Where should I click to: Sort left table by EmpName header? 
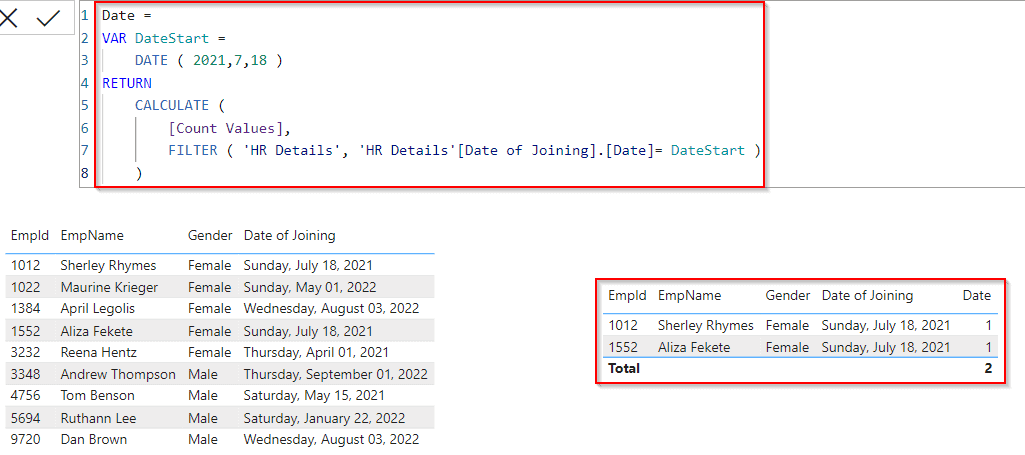click(92, 235)
